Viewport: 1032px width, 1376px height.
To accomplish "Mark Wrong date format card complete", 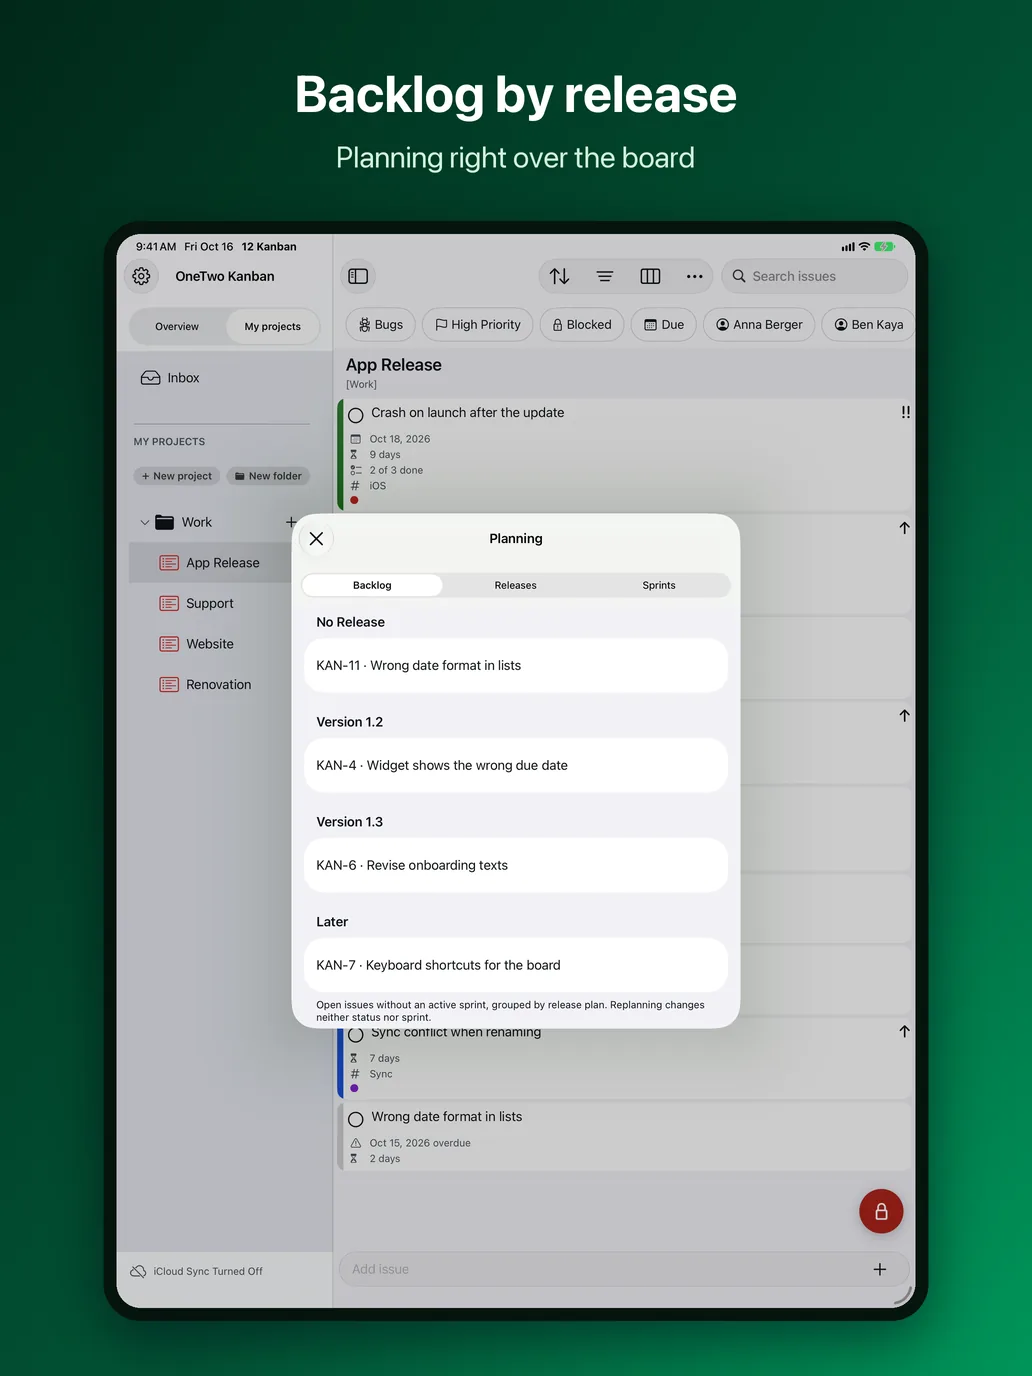I will pyautogui.click(x=355, y=1119).
